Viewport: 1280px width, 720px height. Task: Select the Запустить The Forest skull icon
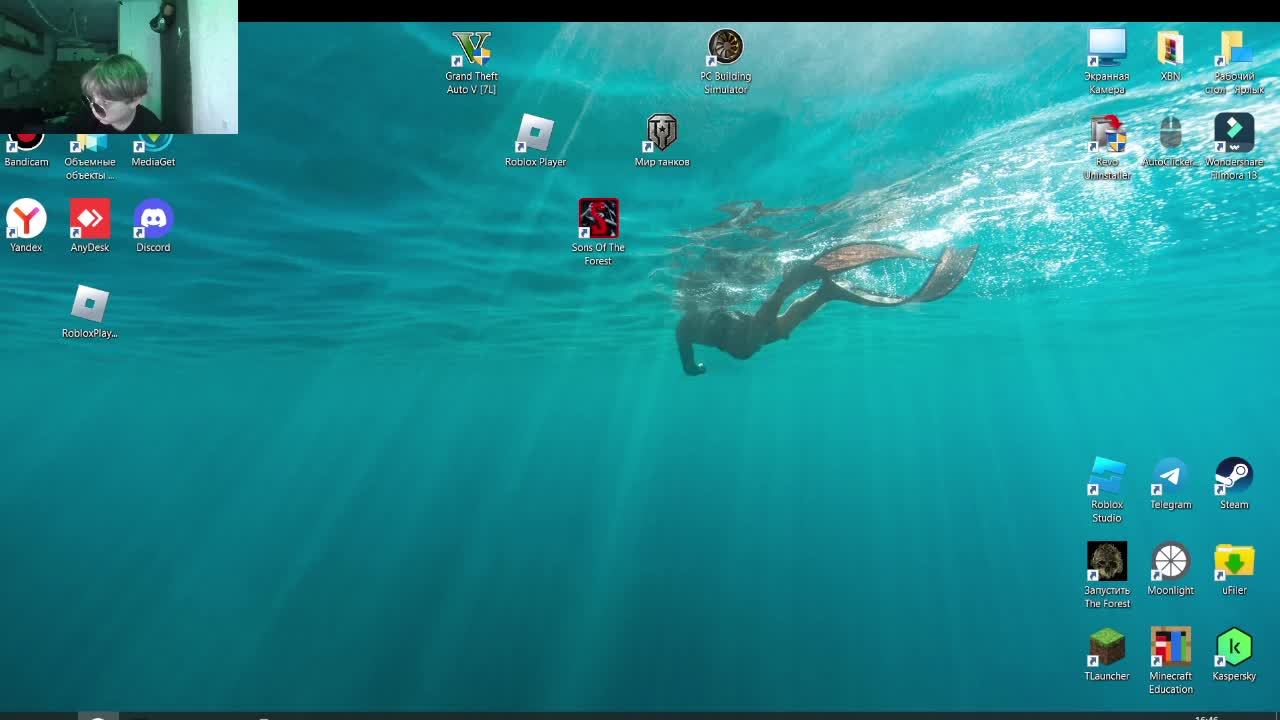(x=1107, y=562)
